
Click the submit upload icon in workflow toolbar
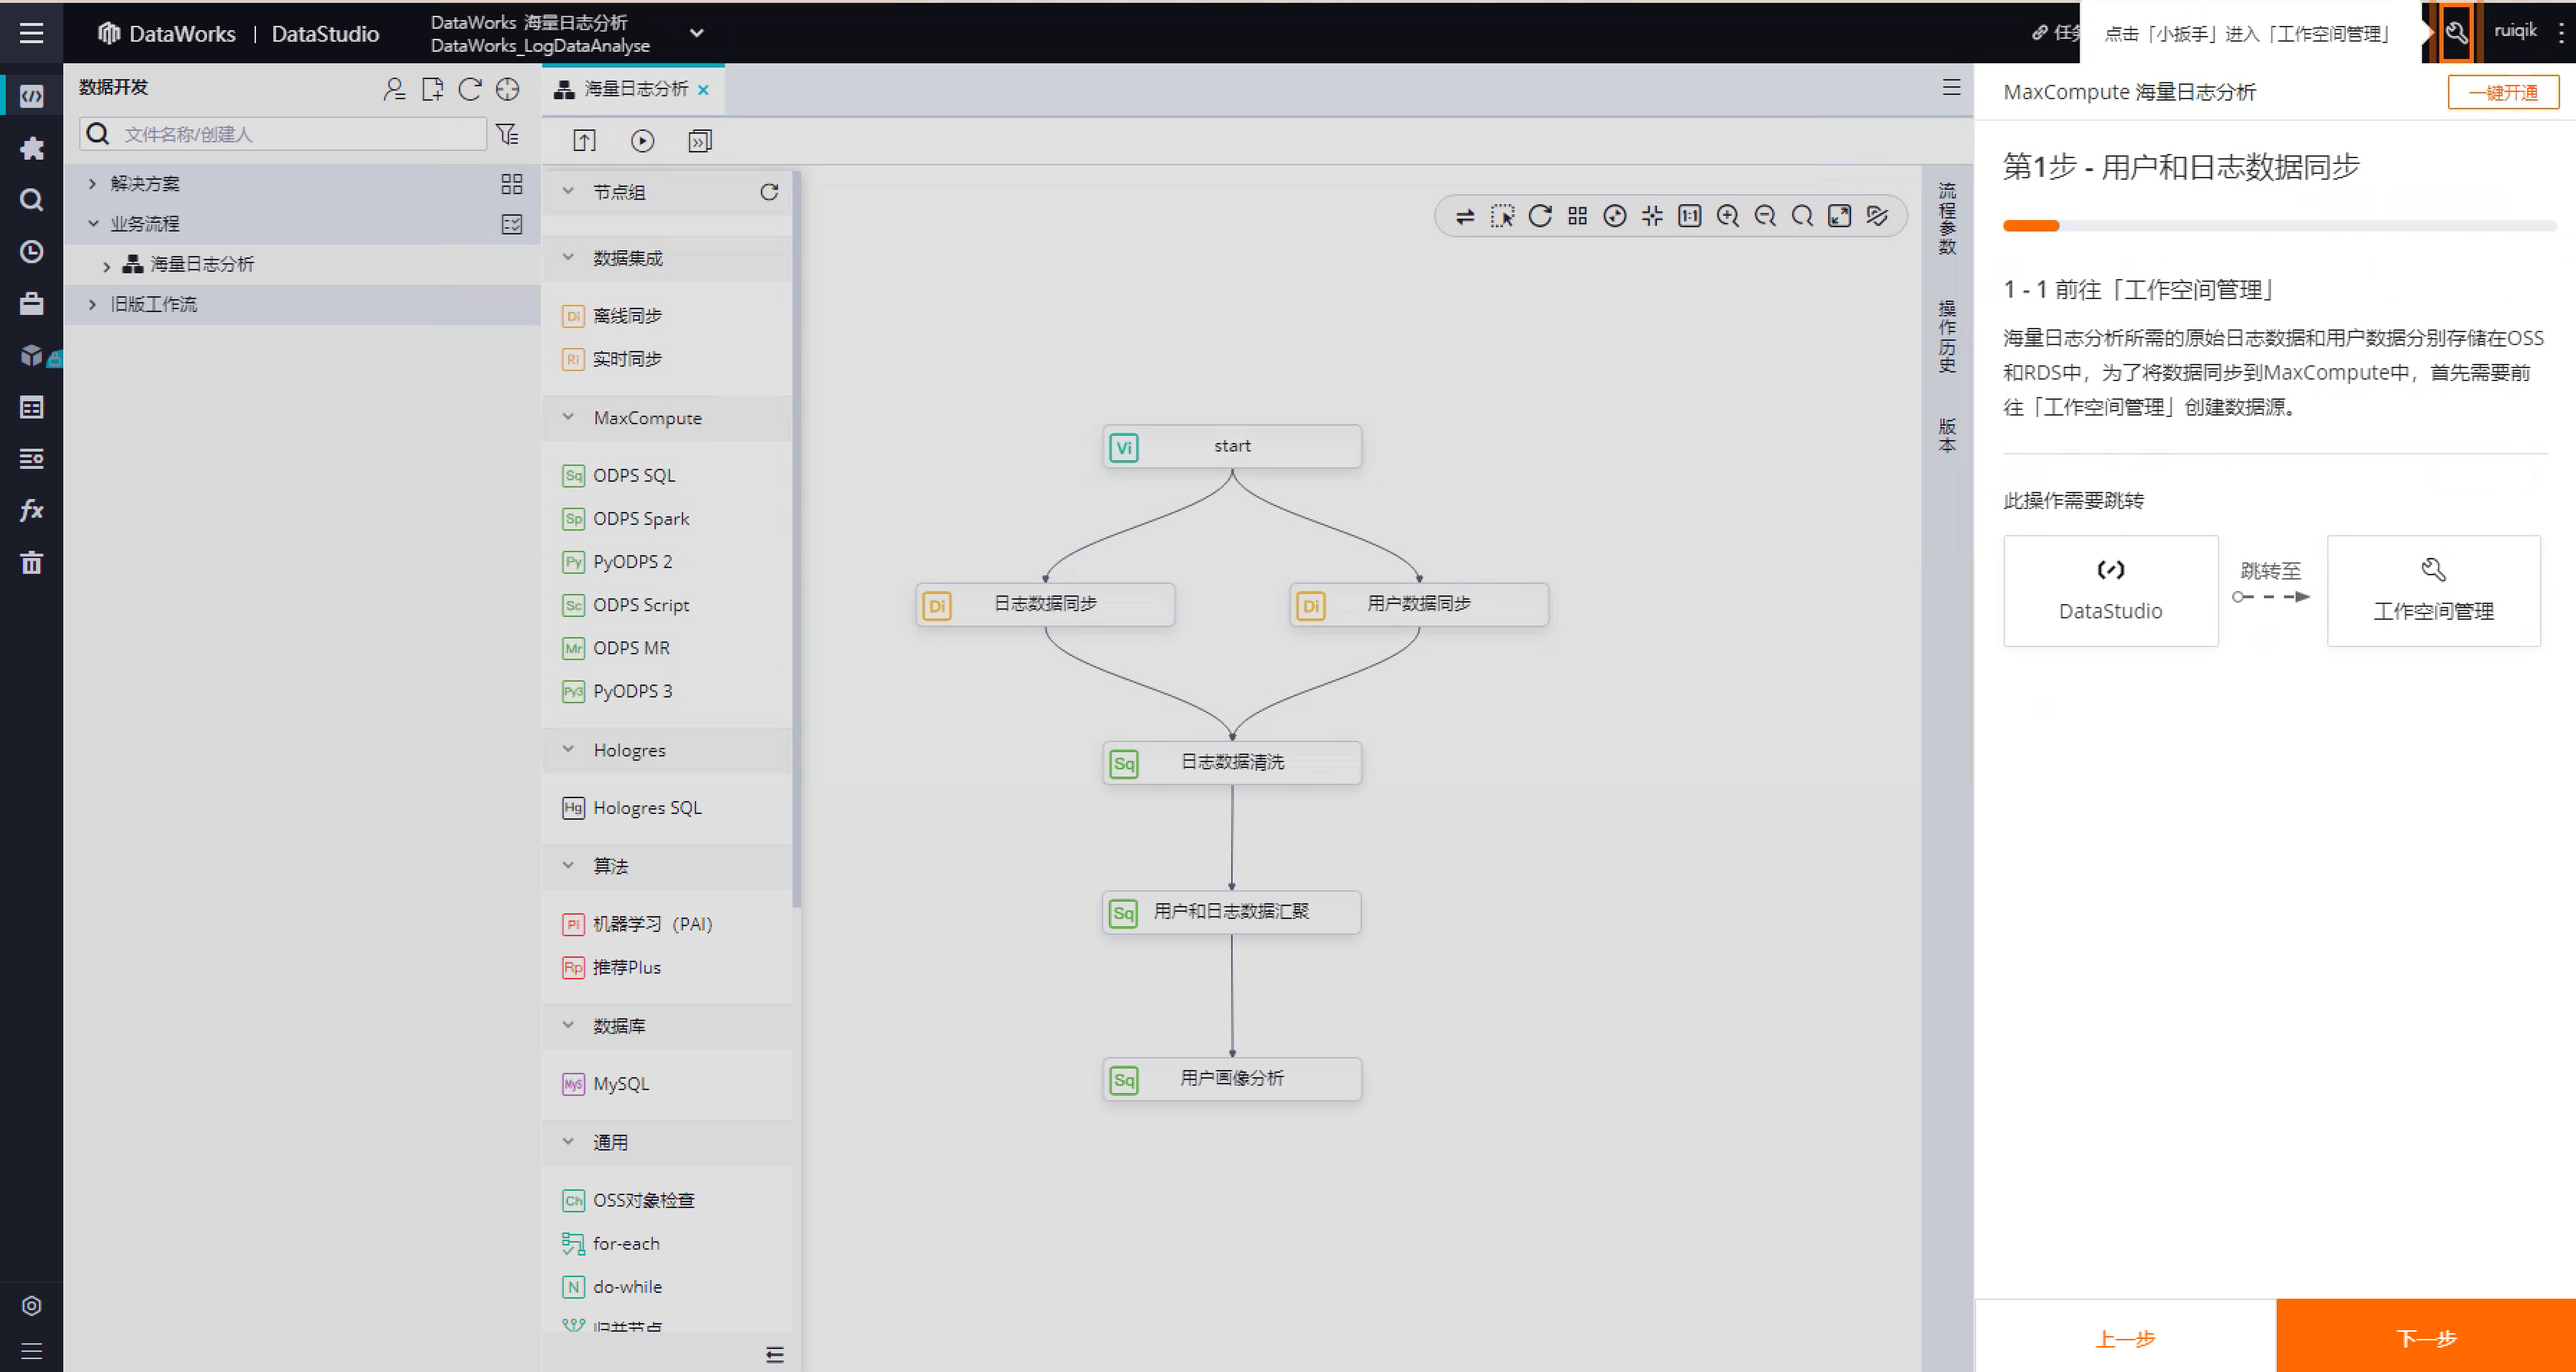[x=584, y=141]
